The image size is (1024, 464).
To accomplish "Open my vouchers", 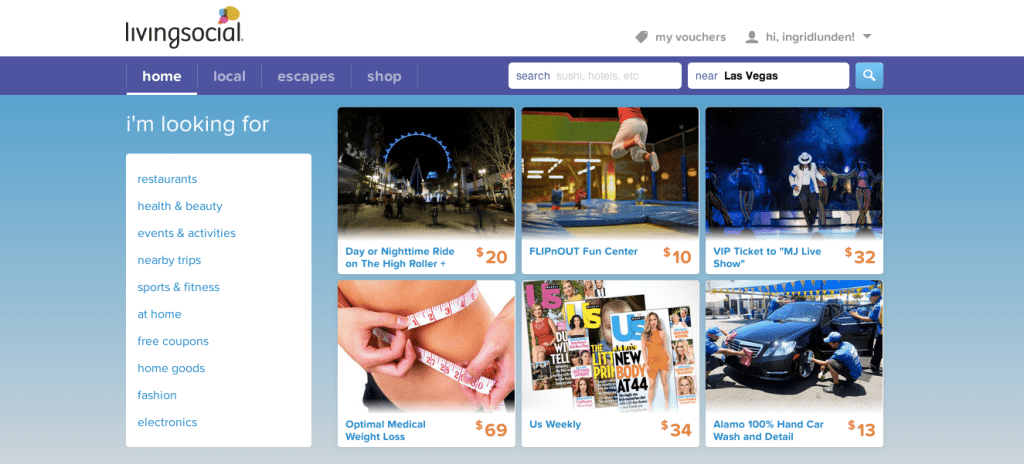I will [x=690, y=37].
